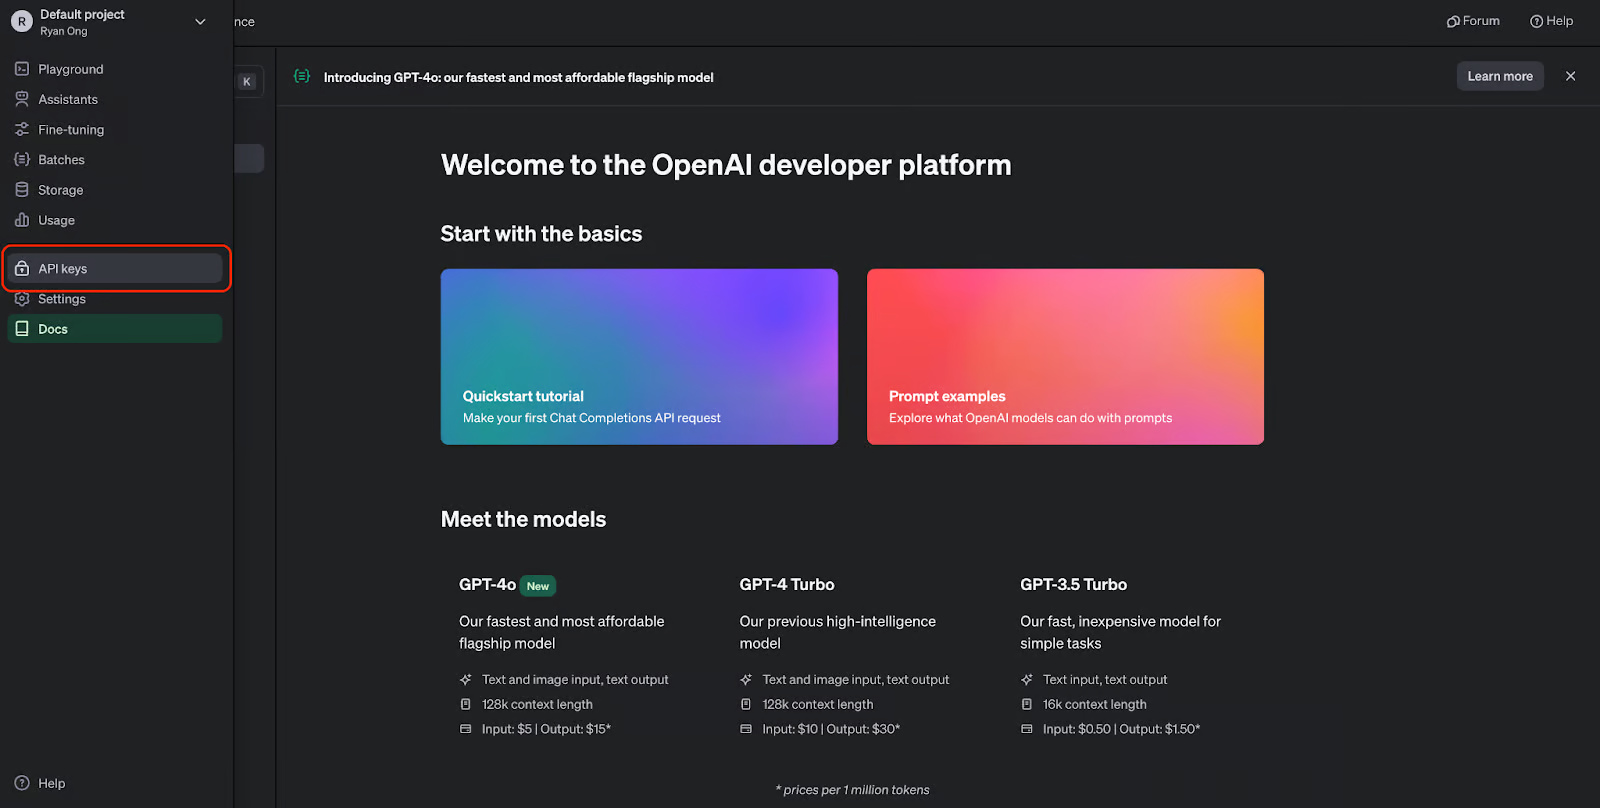1600x808 pixels.
Task: Click '16k context length' text
Action: 1095,704
